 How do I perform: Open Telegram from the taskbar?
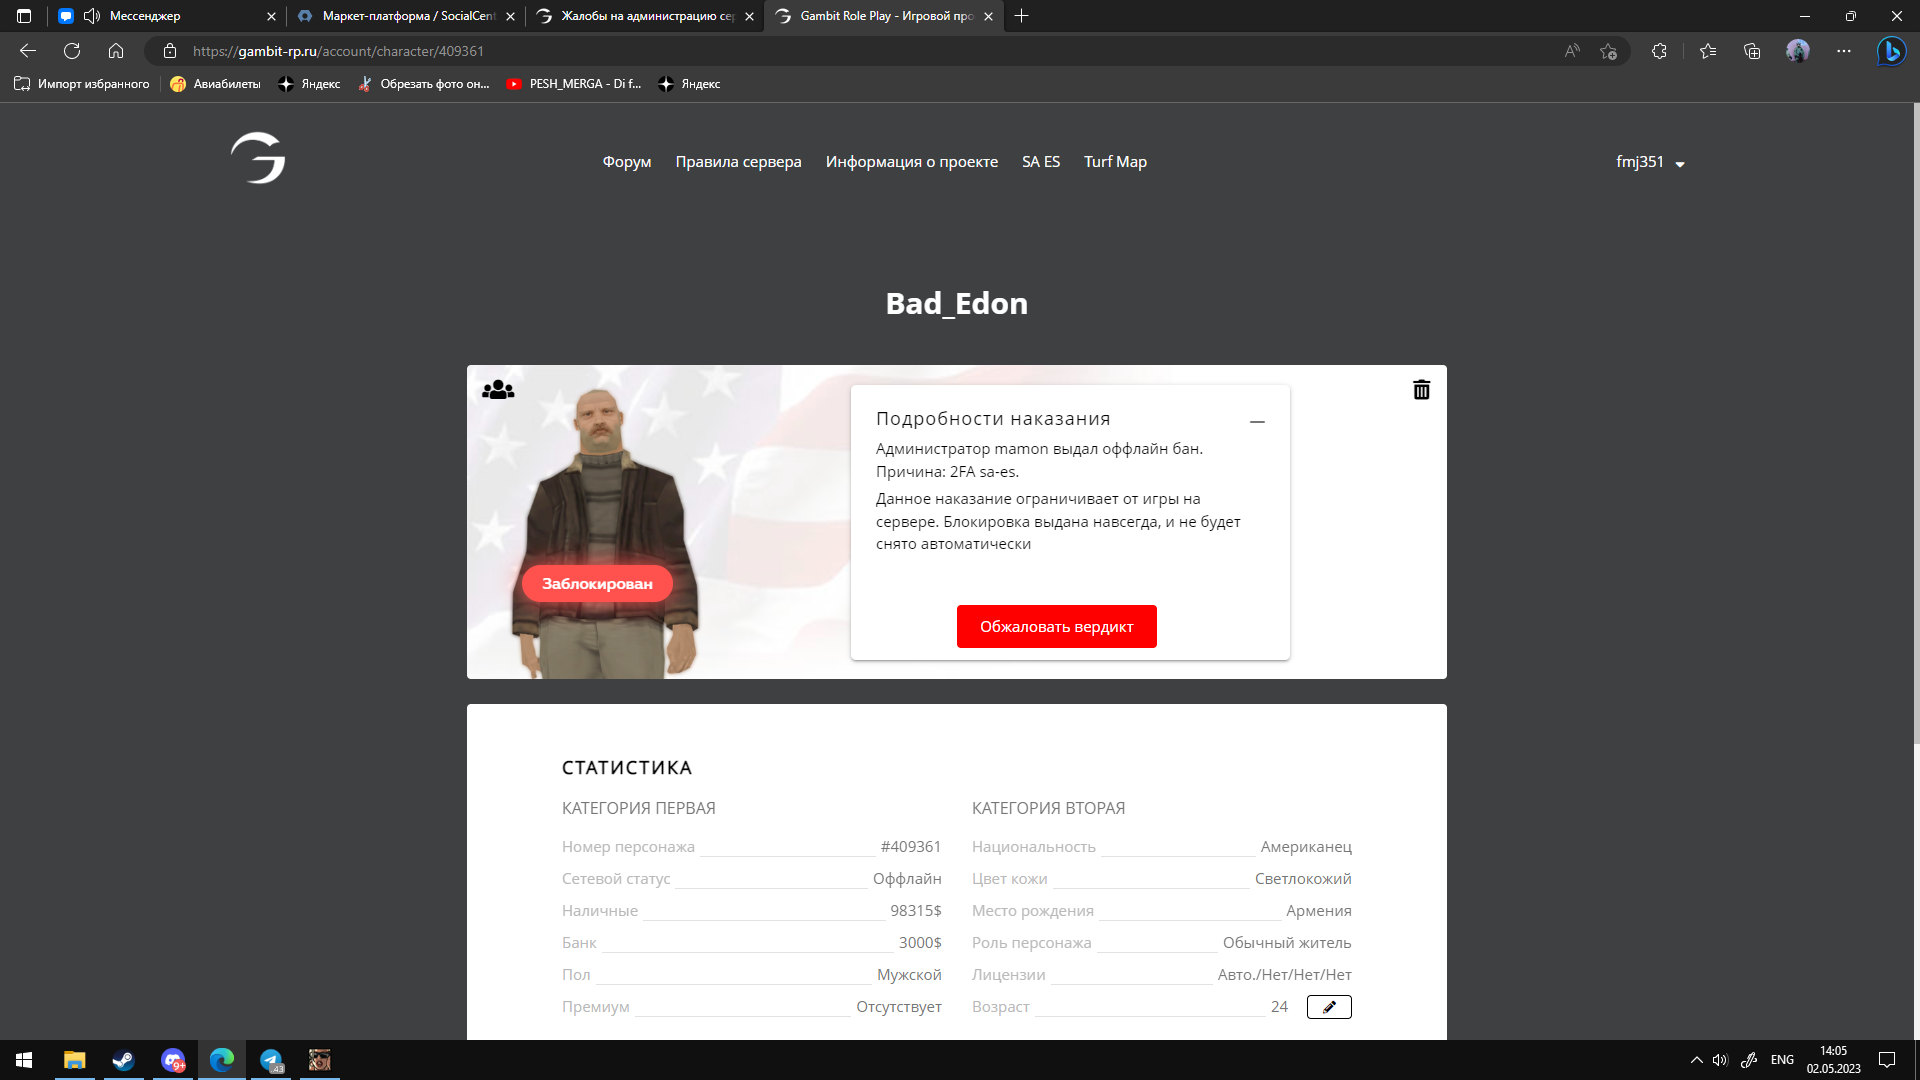[x=271, y=1060]
